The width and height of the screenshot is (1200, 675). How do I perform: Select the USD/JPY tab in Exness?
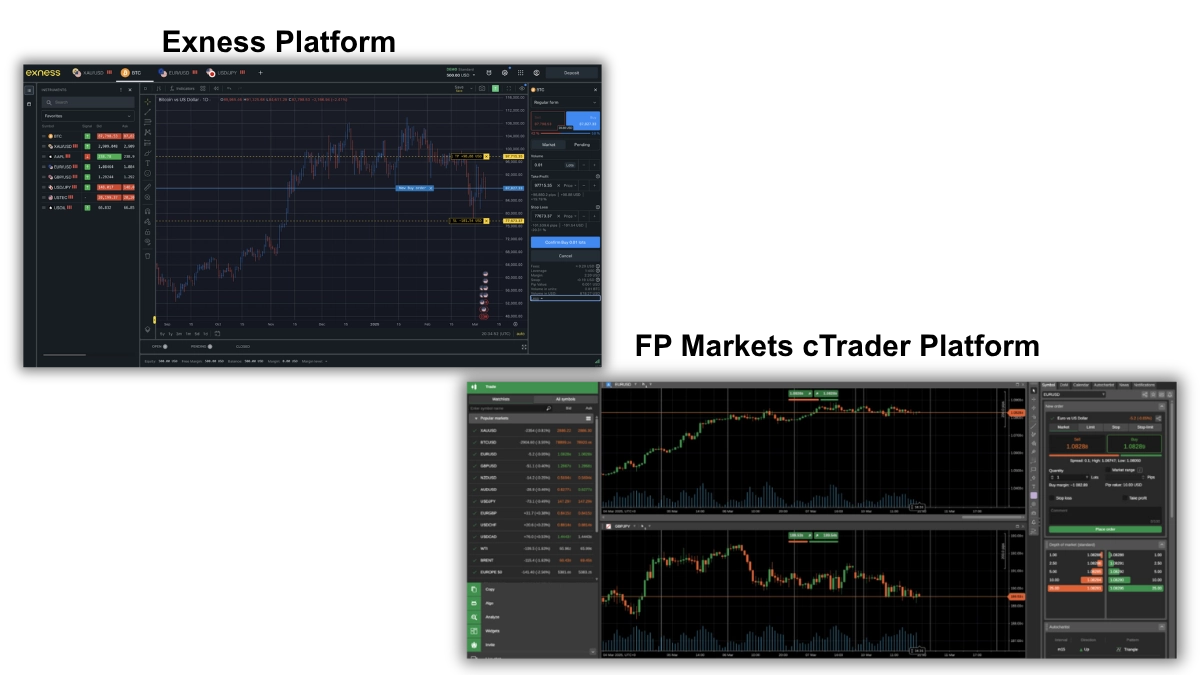point(226,73)
